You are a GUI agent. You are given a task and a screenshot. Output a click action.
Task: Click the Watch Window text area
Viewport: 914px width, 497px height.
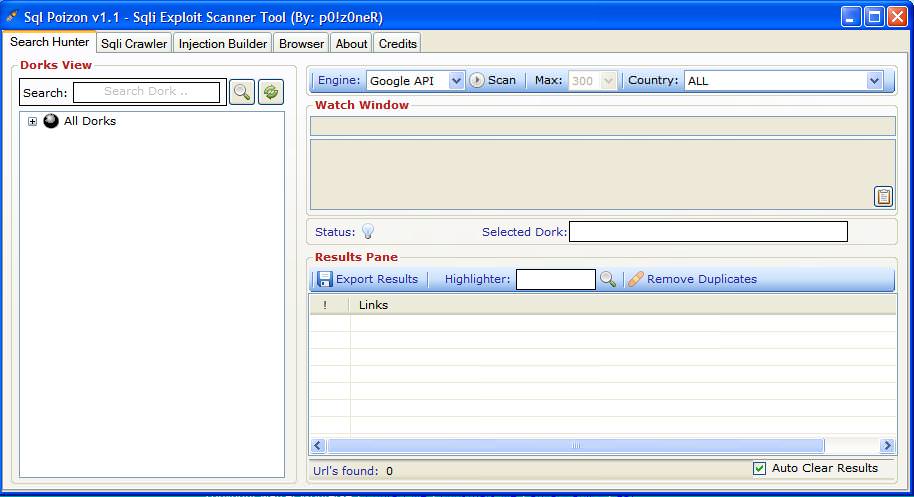point(603,174)
